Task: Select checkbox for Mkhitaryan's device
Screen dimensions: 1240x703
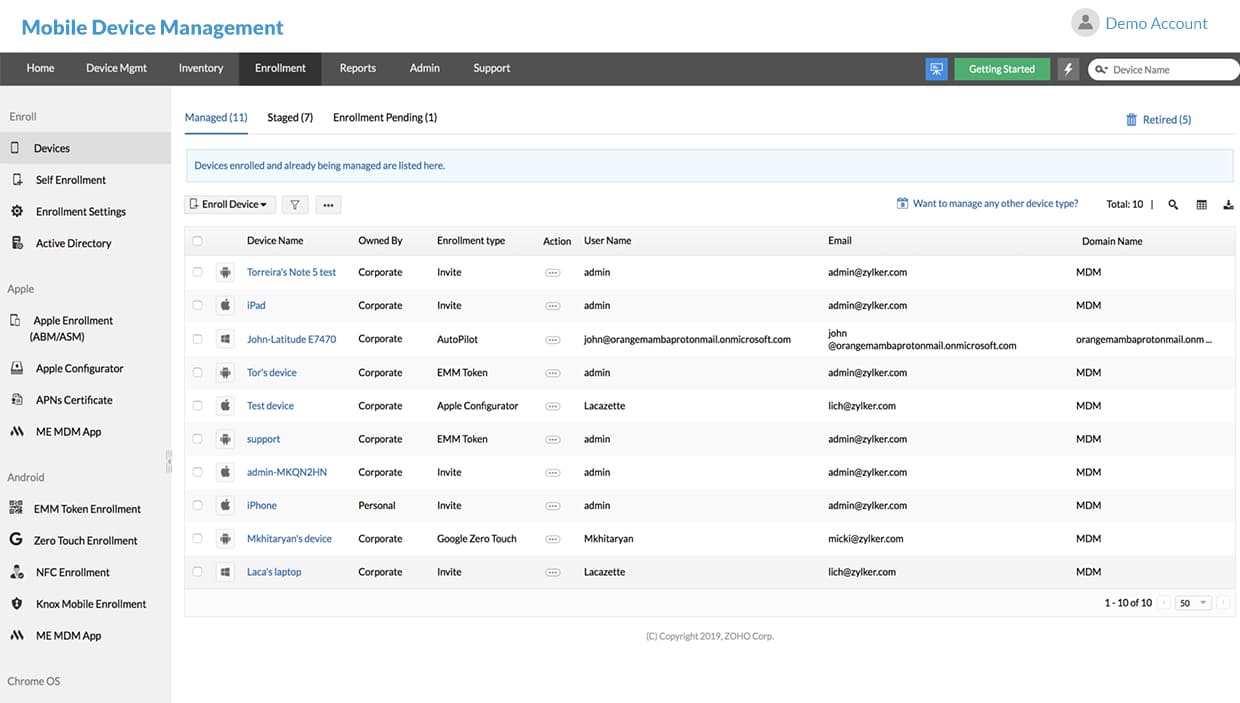Action: pos(197,538)
